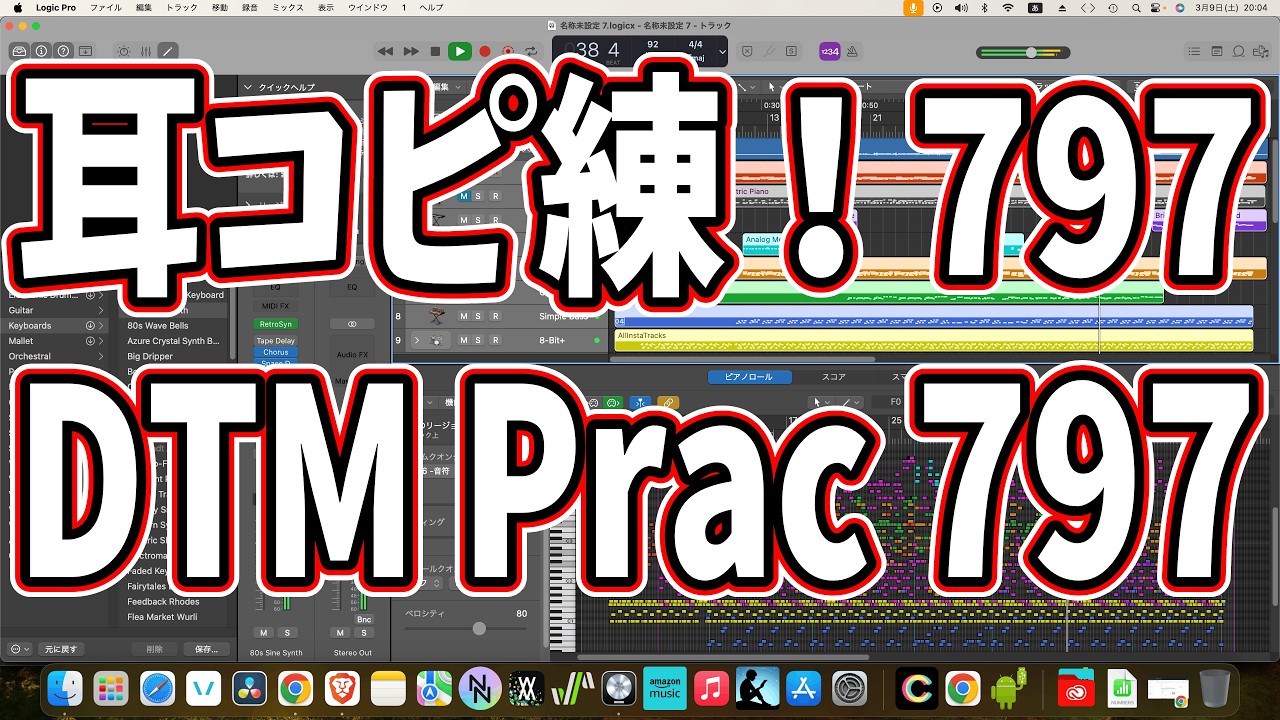Start recording with the Record button
This screenshot has height=720, width=1280.
485,51
